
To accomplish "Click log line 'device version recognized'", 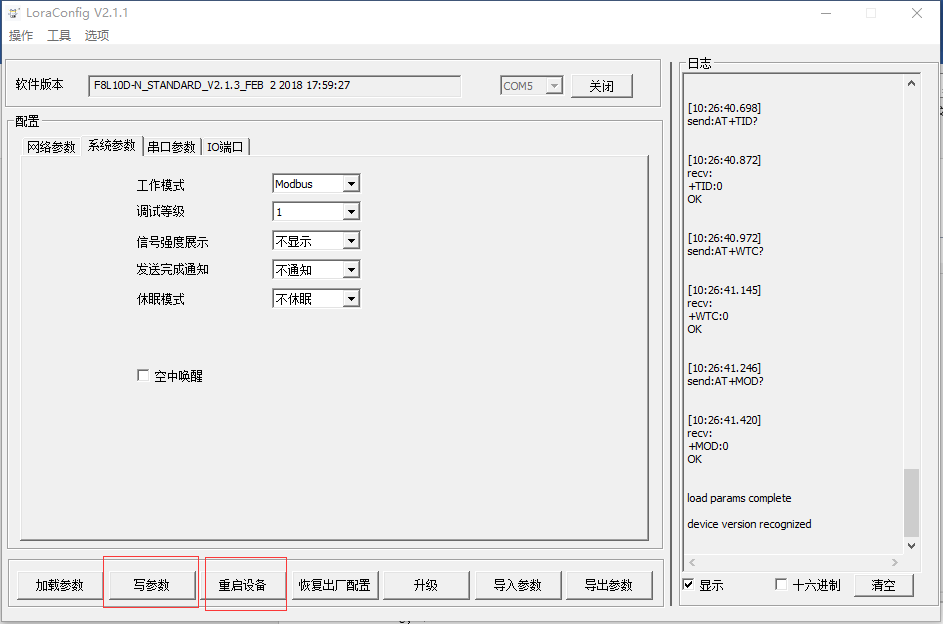I will pos(749,524).
